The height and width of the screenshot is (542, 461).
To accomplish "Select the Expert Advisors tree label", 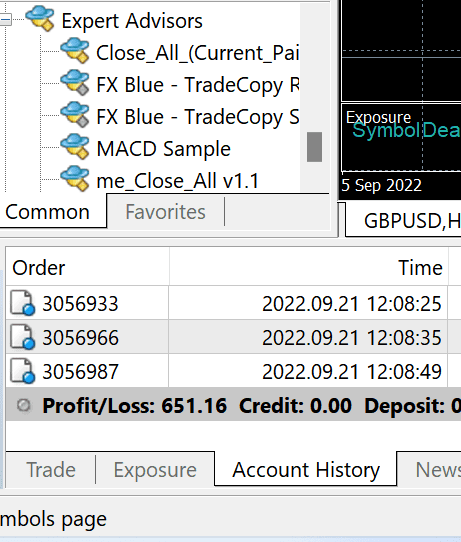I will (132, 21).
